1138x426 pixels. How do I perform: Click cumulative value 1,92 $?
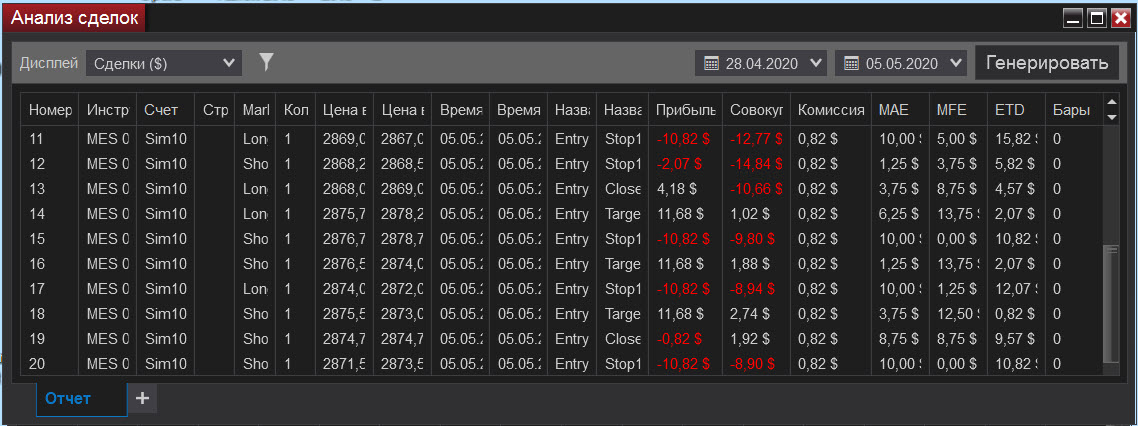(751, 338)
